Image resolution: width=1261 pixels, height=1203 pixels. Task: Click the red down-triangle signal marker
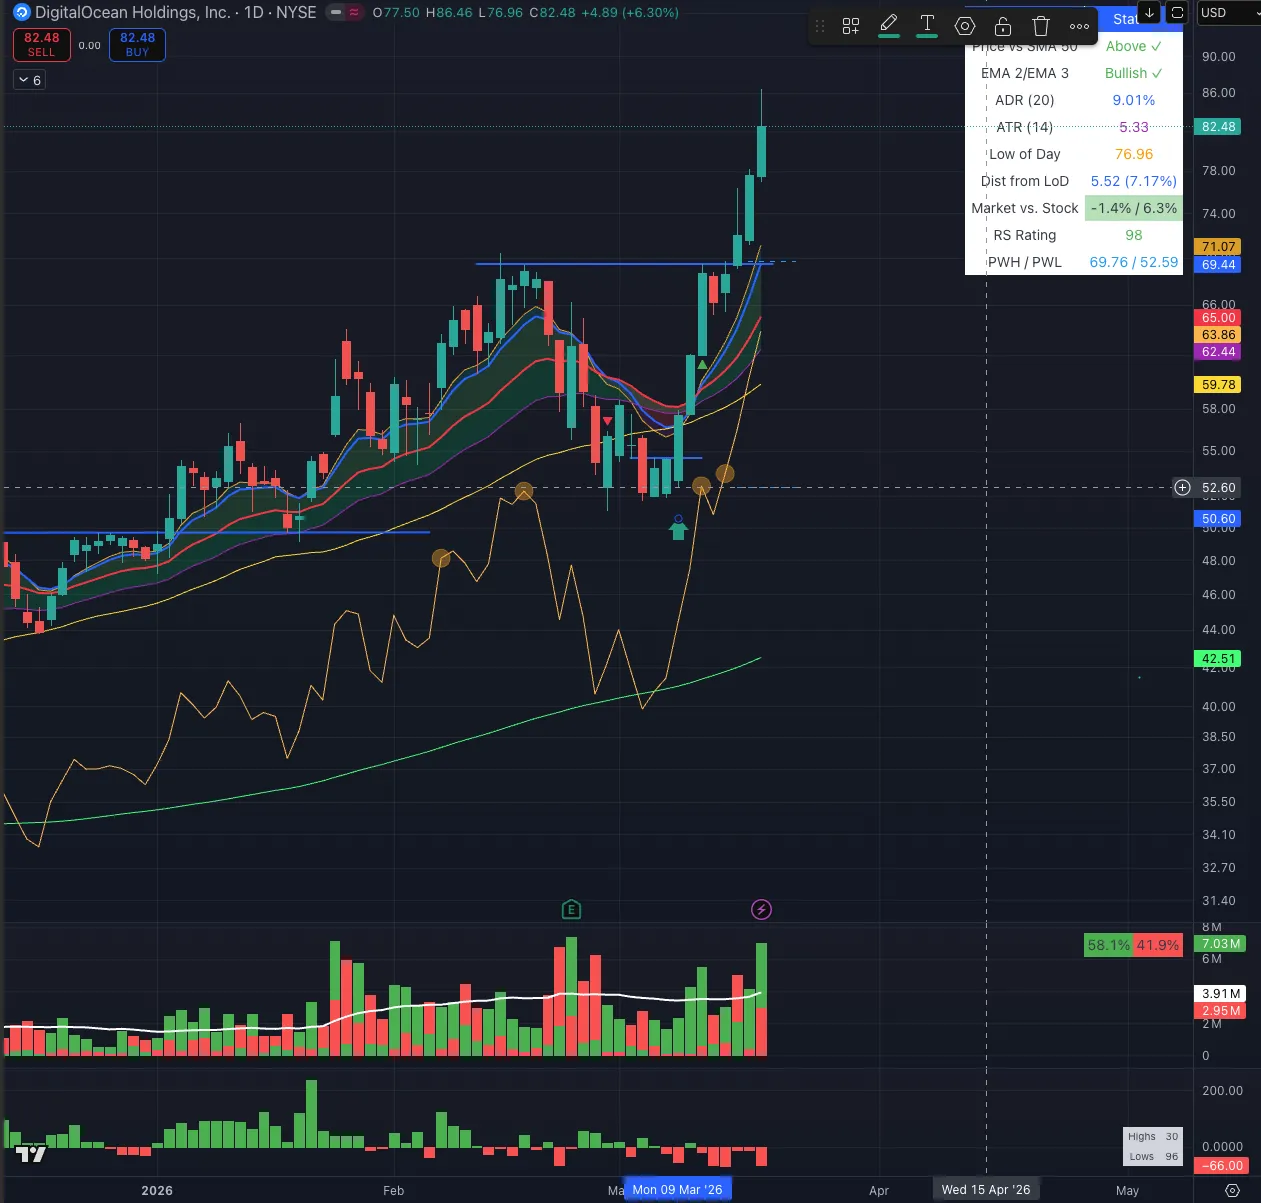[607, 421]
